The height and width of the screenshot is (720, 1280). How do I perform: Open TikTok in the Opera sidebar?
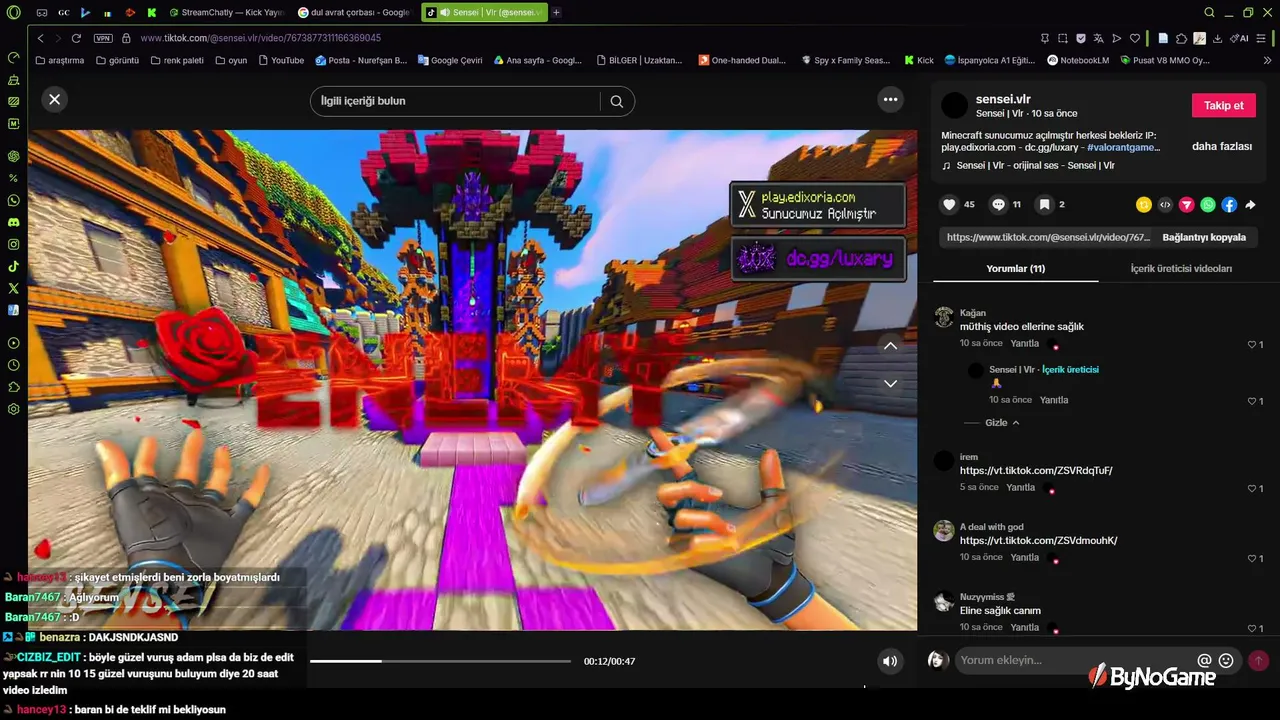pyautogui.click(x=14, y=266)
